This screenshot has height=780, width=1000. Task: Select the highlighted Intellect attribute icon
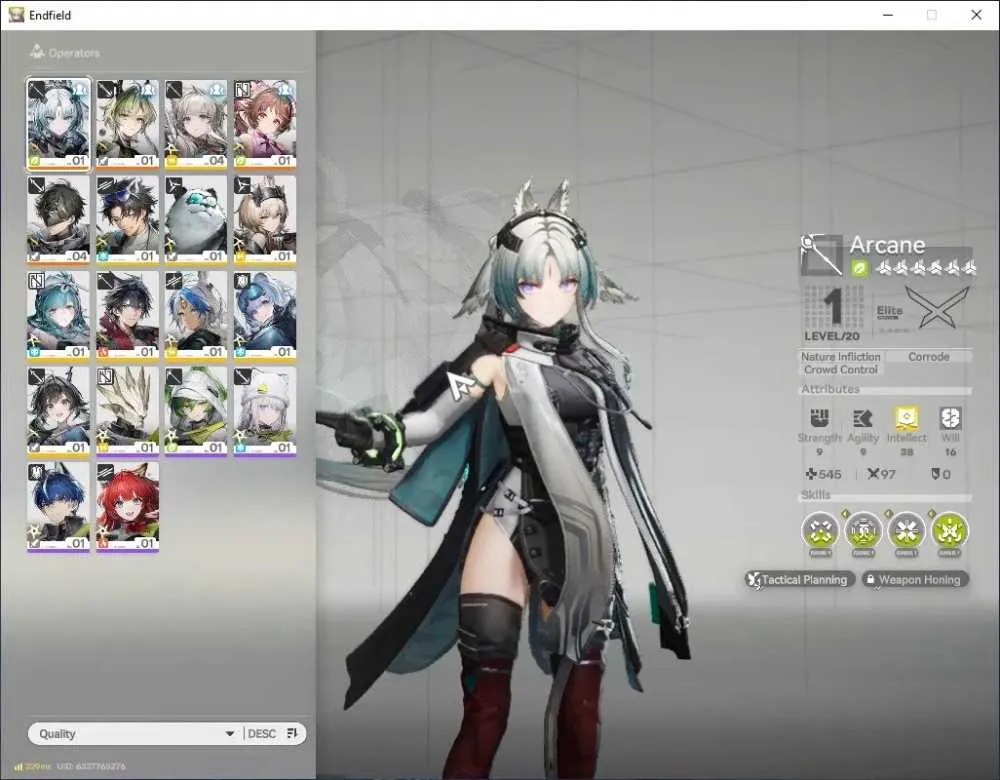pyautogui.click(x=906, y=418)
